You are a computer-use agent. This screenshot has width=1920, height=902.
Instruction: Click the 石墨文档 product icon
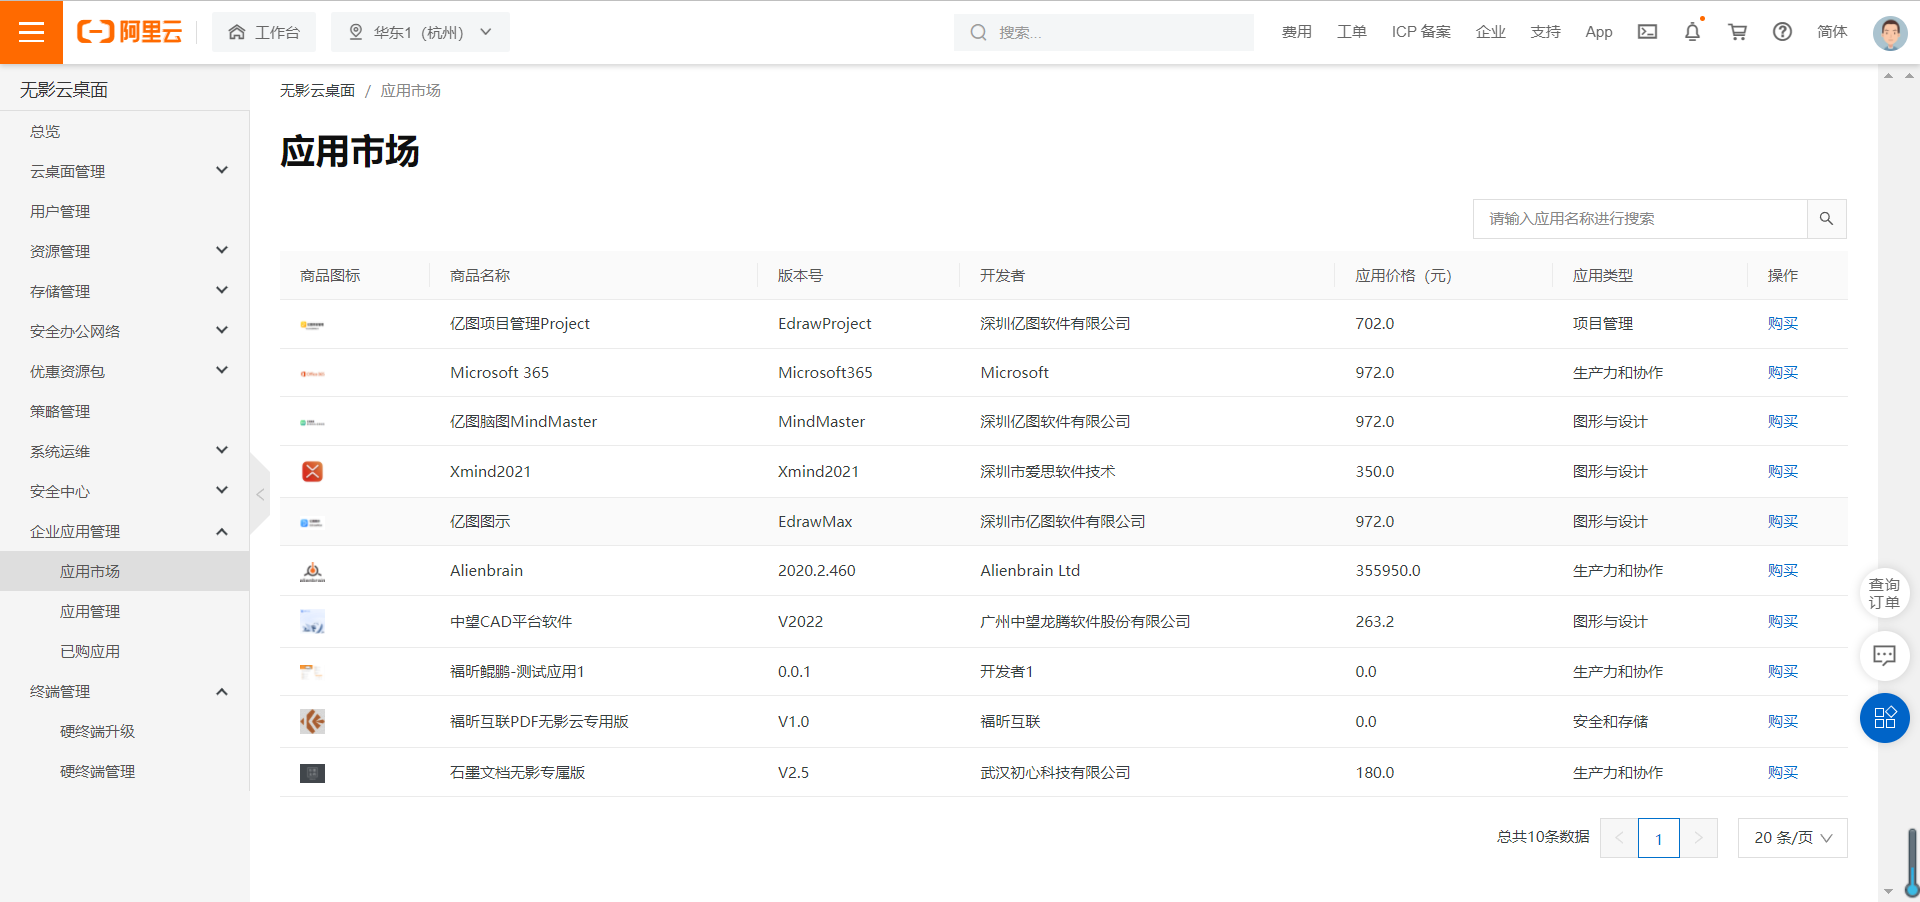(x=312, y=773)
